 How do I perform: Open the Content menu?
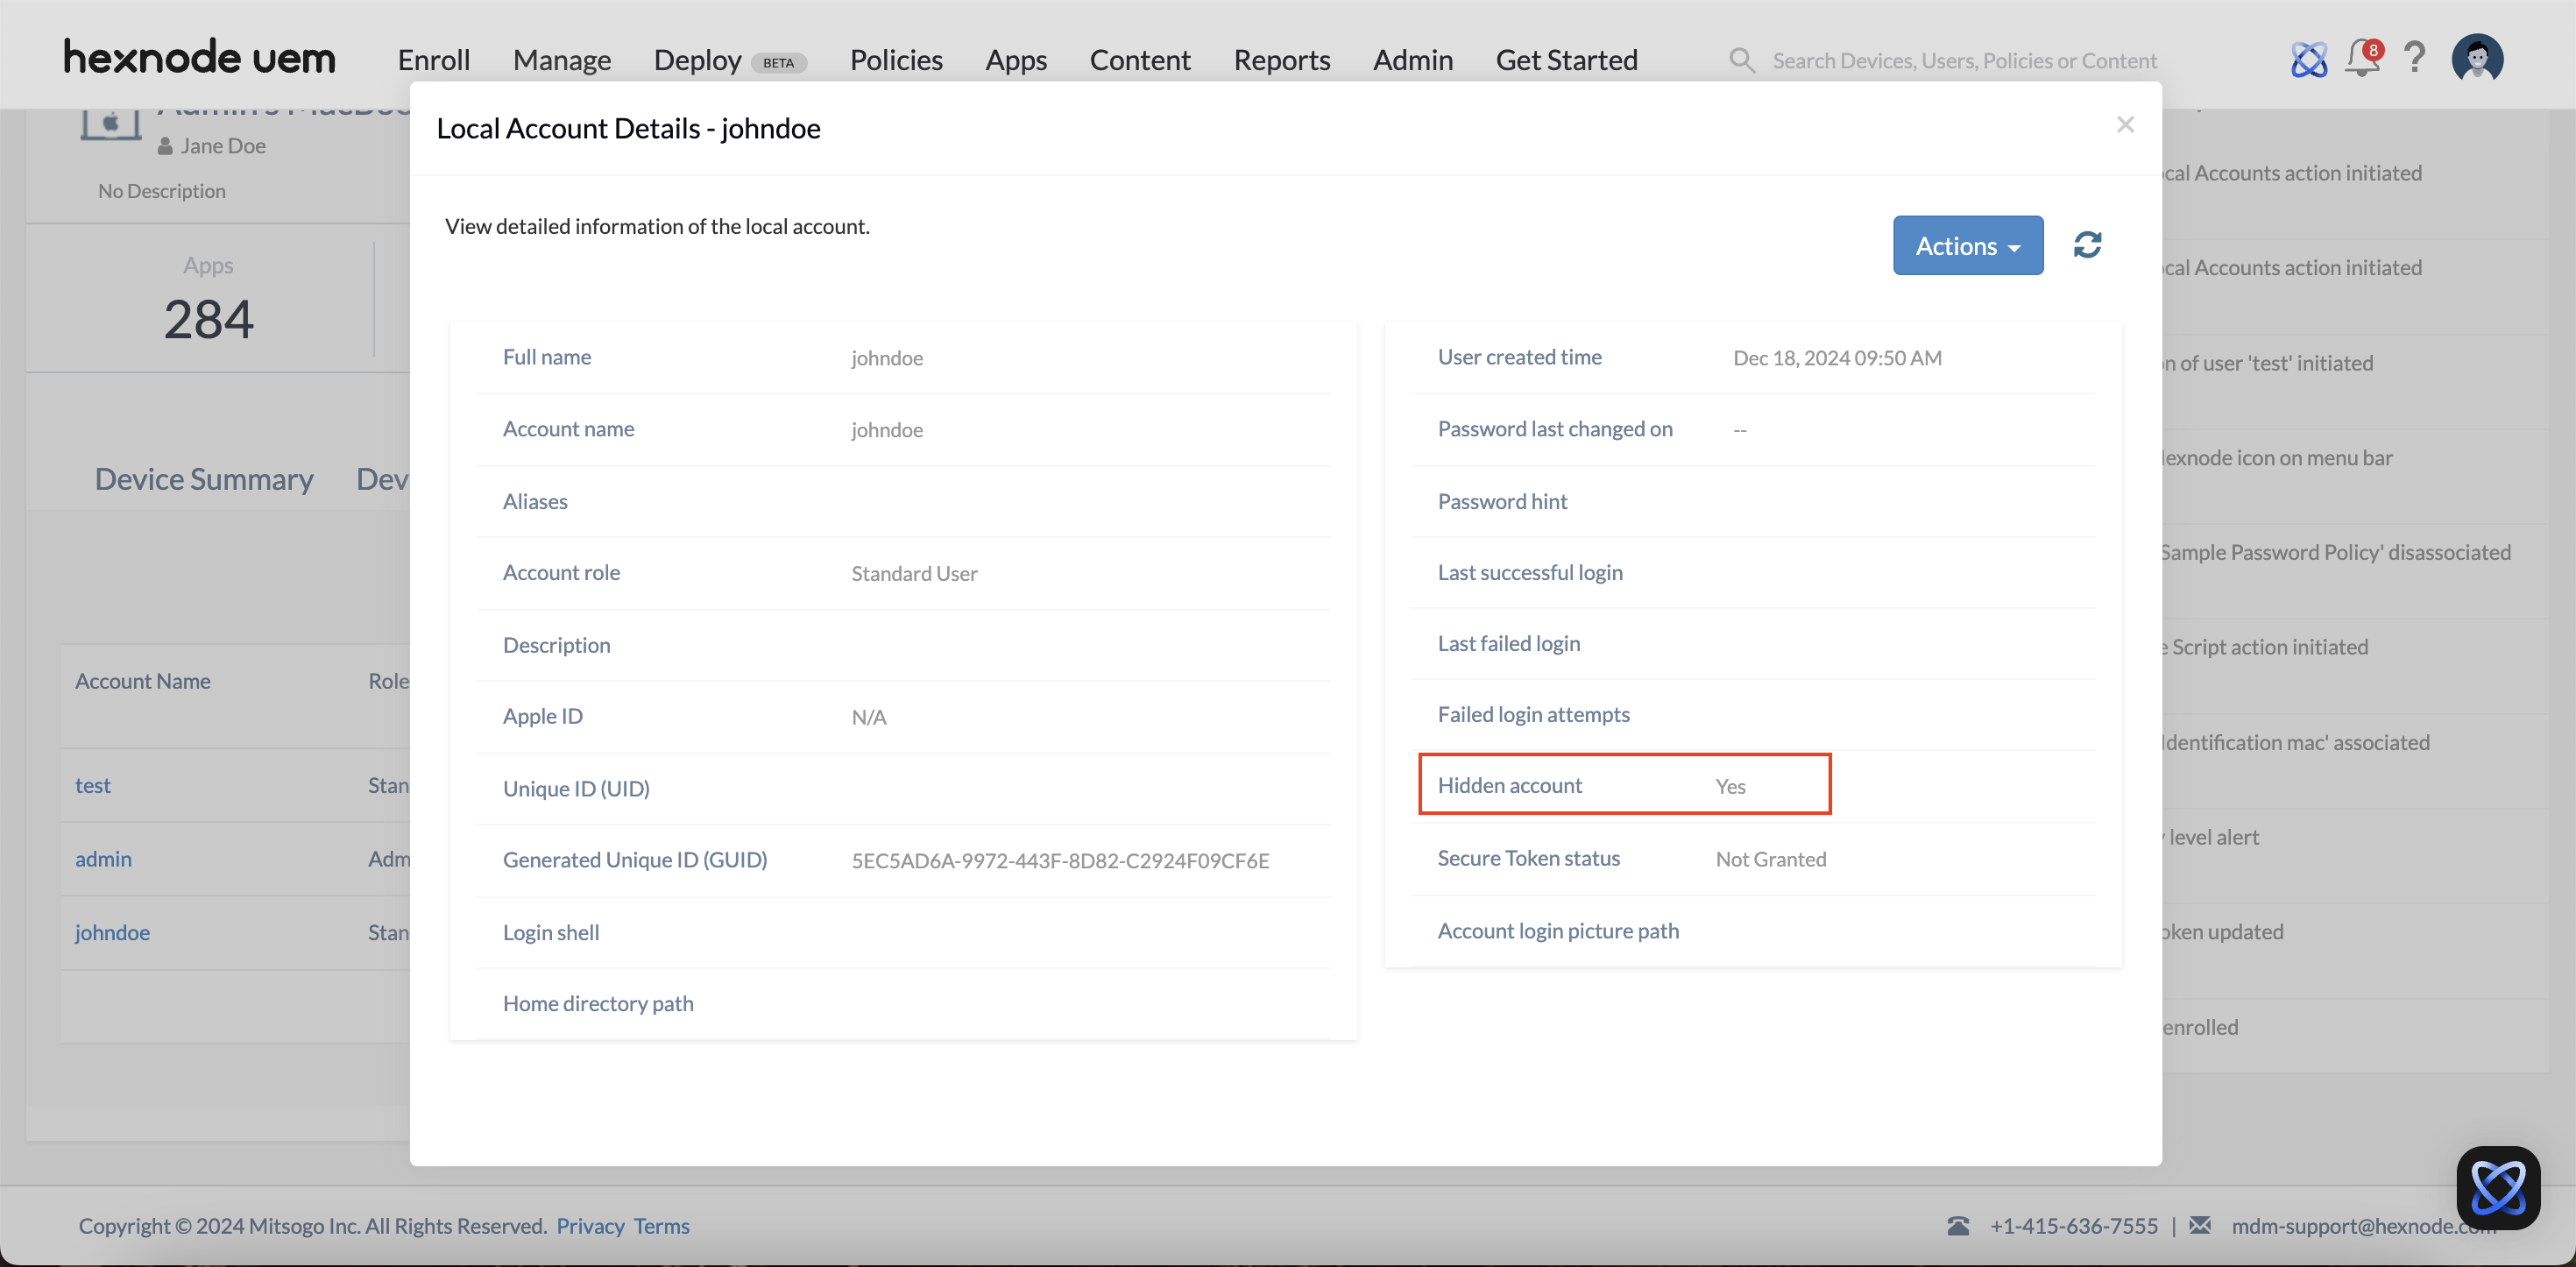1140,60
